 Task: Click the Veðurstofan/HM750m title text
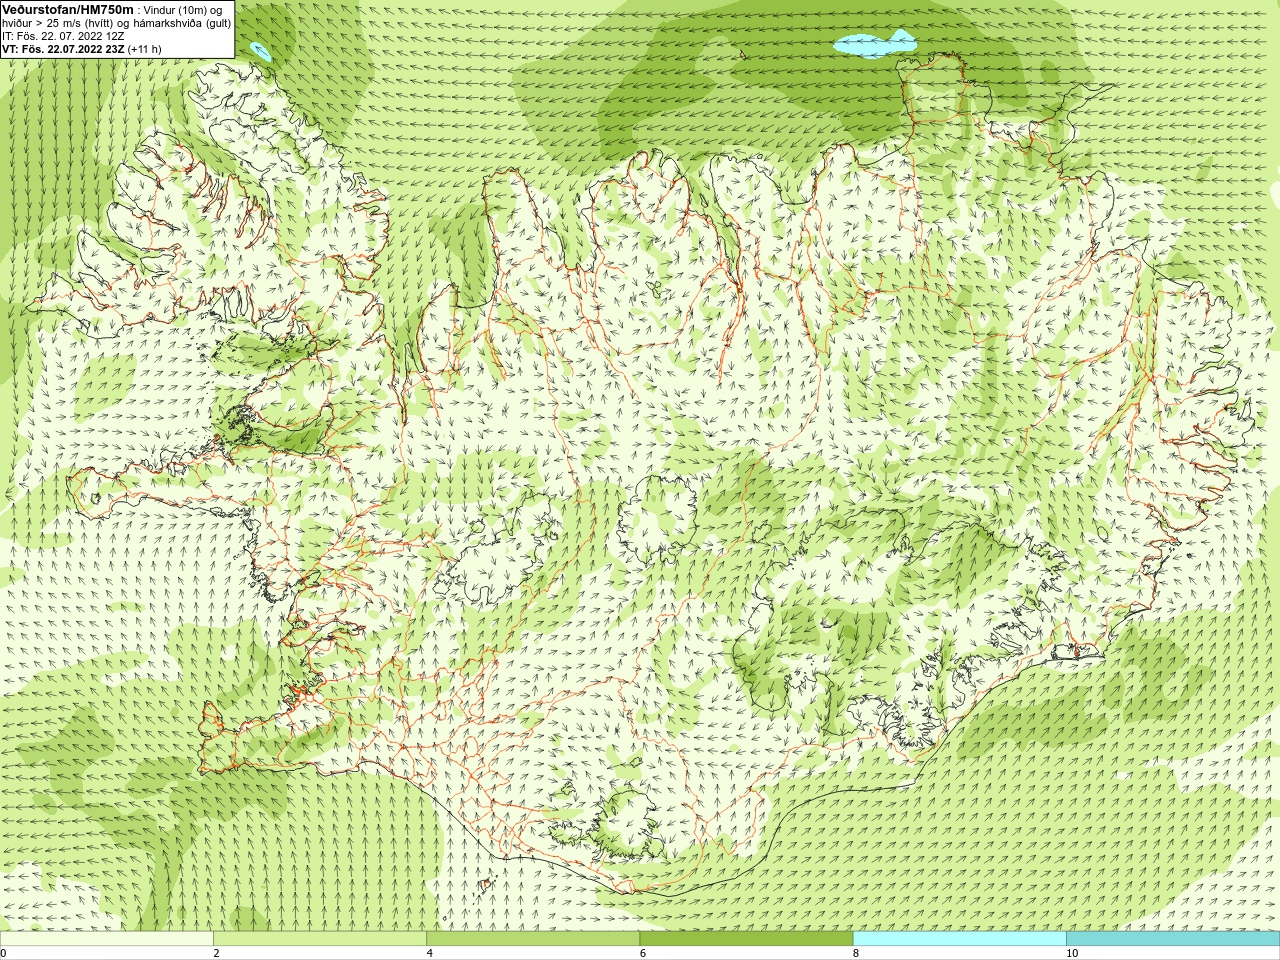(68, 9)
